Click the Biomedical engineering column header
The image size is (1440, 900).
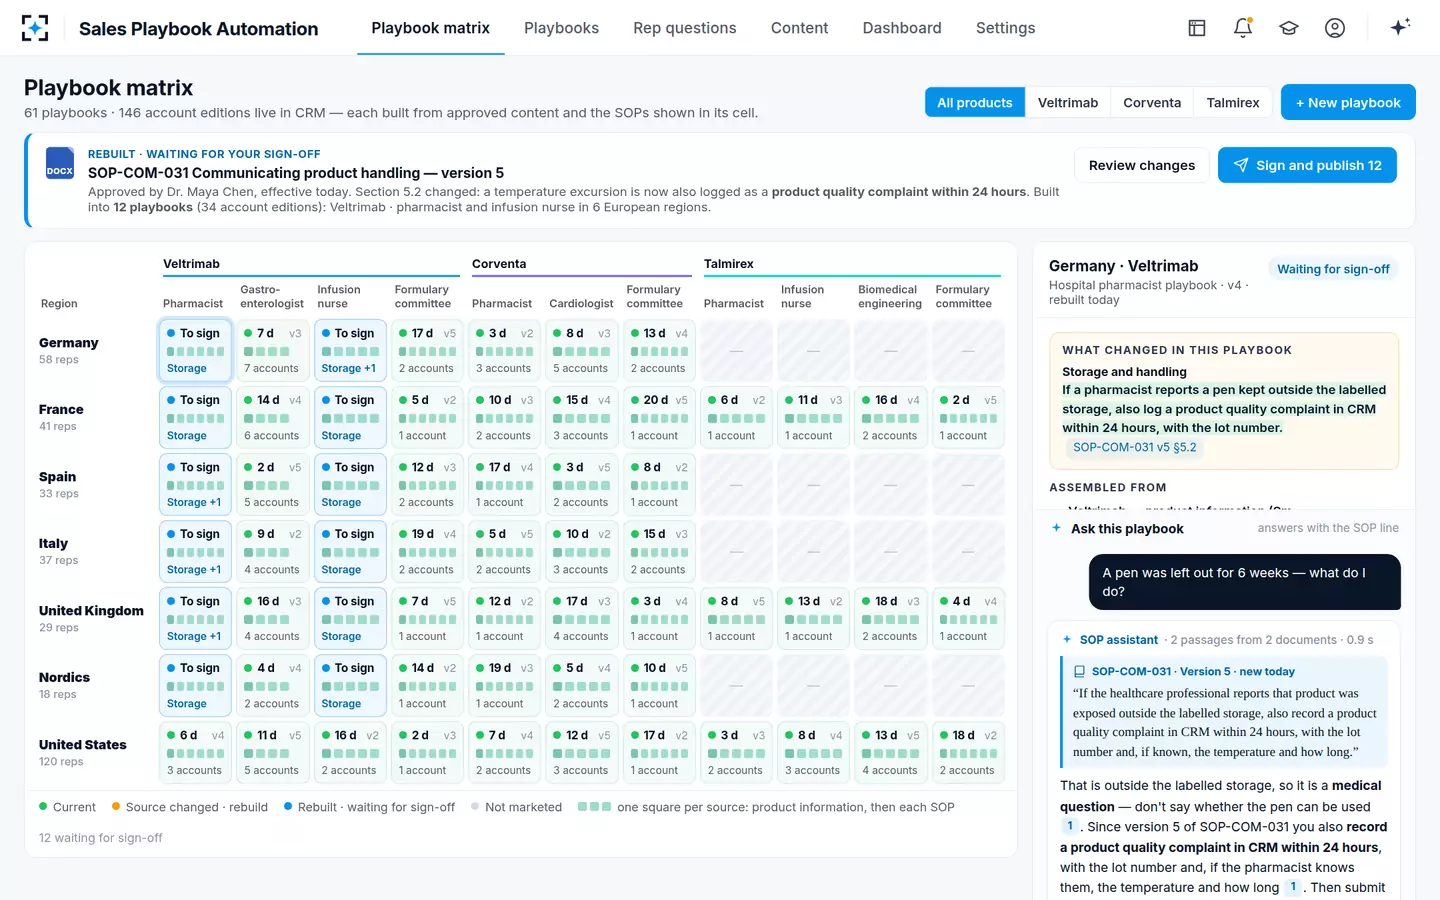(x=890, y=297)
